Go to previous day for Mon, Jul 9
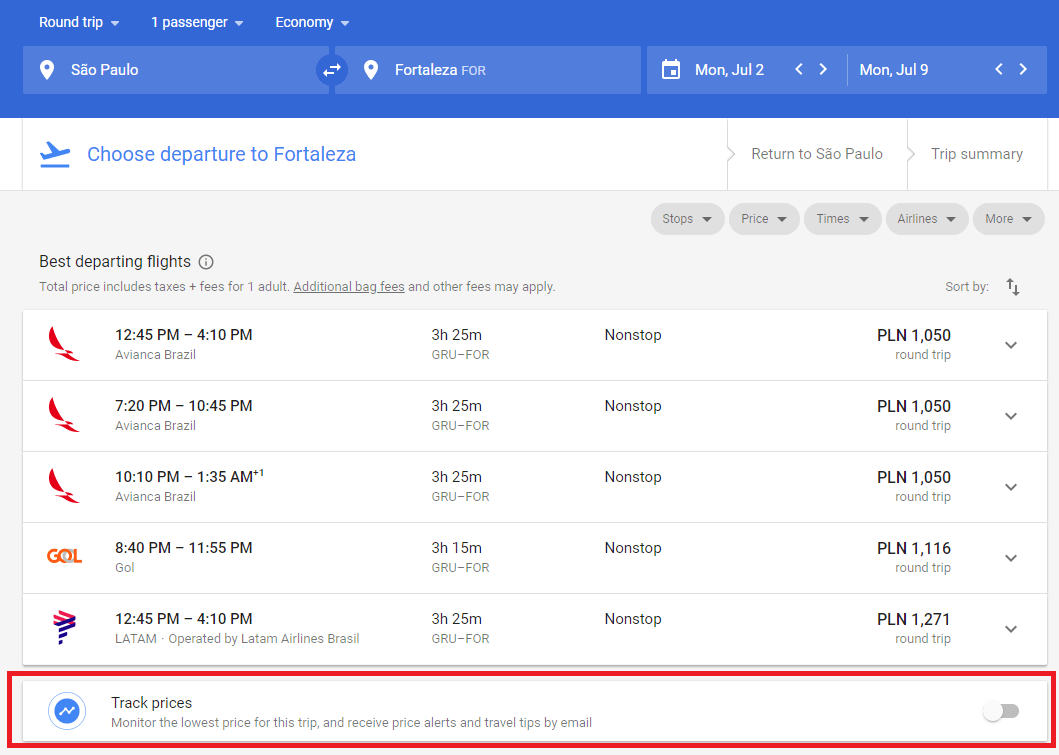 click(x=999, y=69)
